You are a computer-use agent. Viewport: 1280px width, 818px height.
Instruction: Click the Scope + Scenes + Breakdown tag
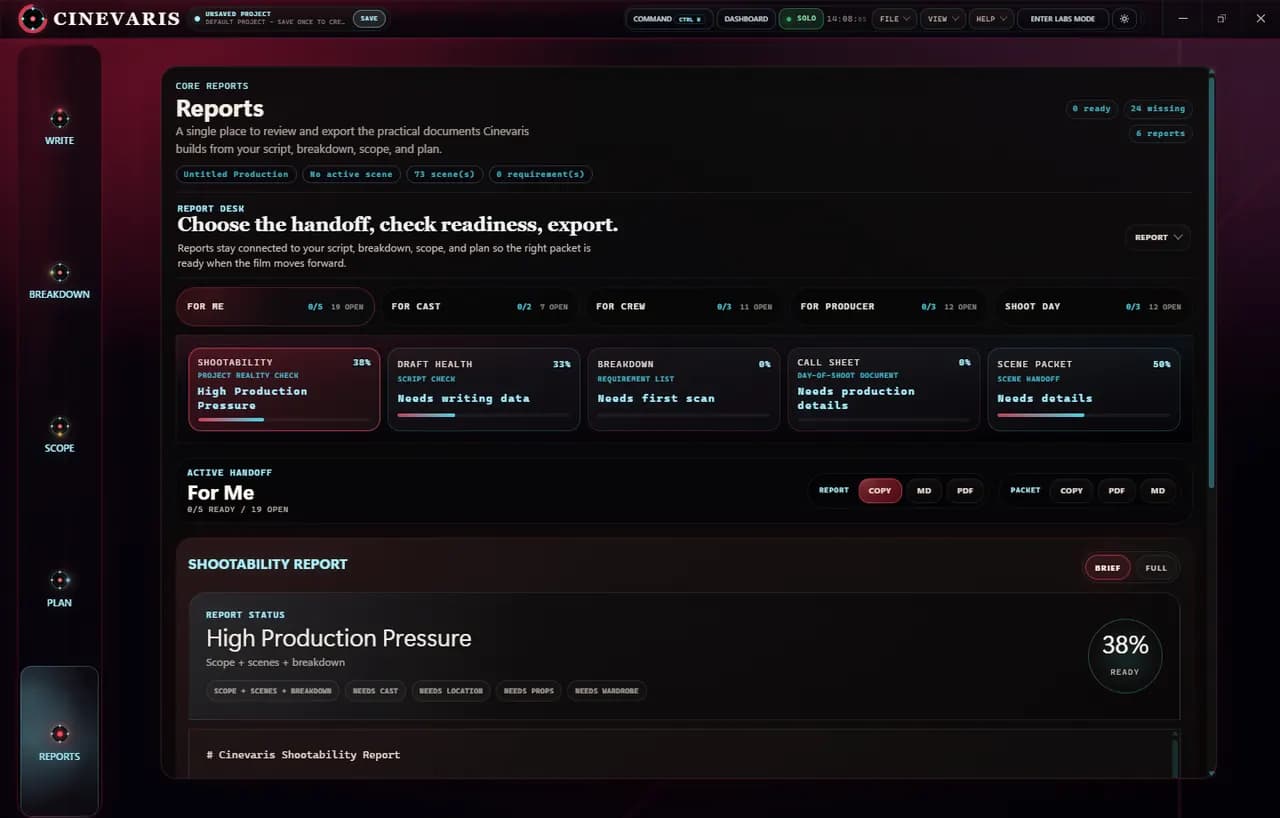click(273, 691)
